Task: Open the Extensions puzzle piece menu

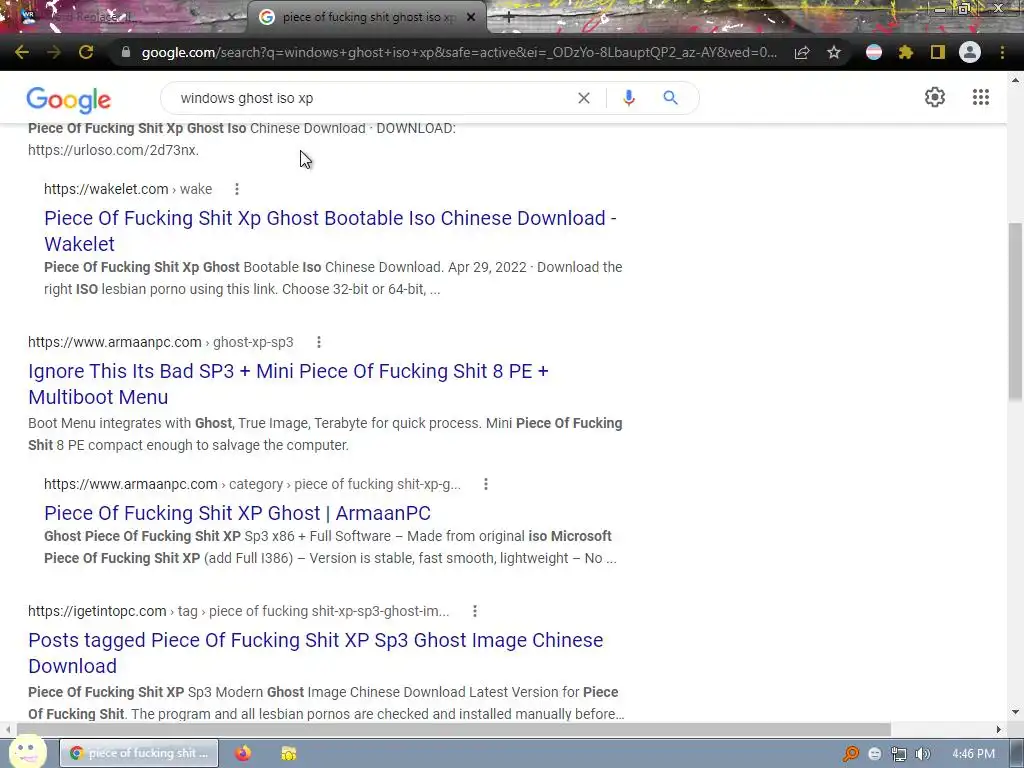Action: (905, 52)
